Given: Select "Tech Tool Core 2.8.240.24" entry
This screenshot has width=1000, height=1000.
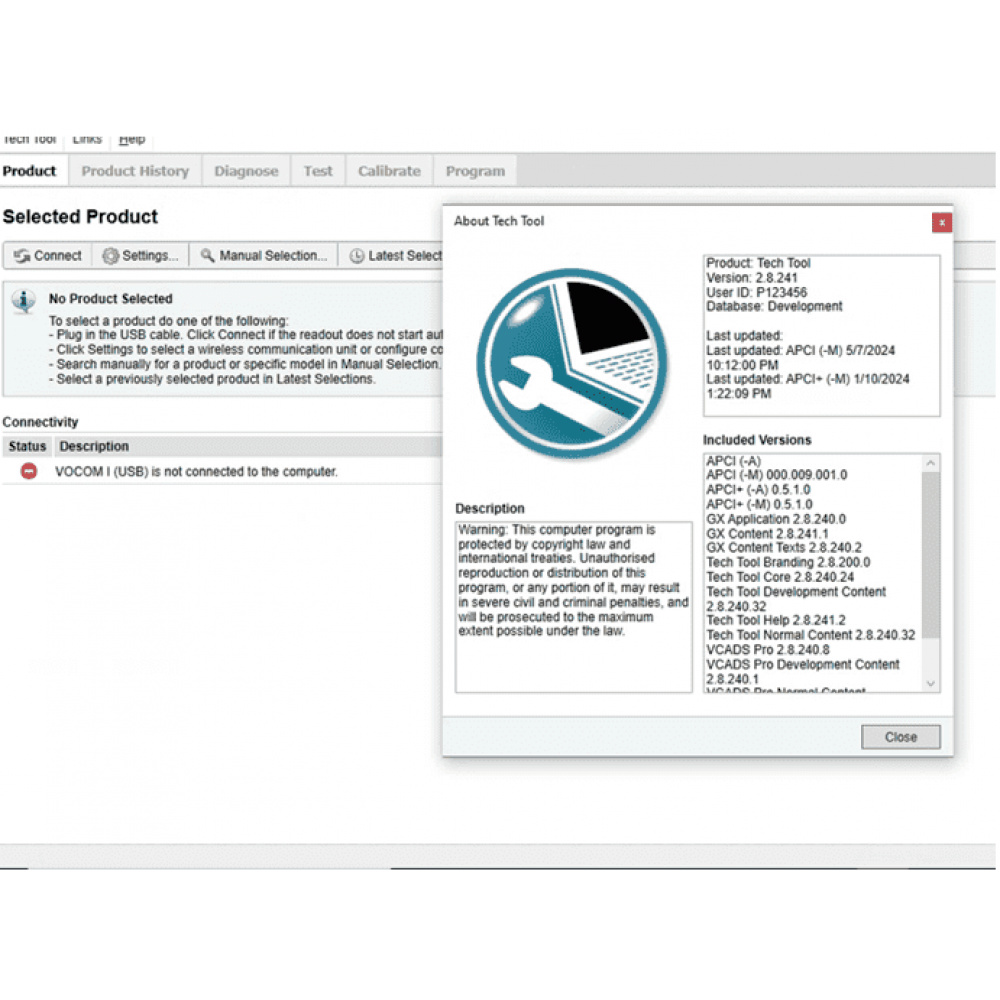Looking at the screenshot, I should 780,577.
